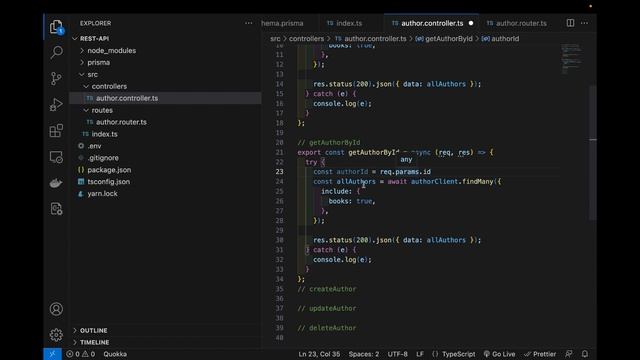
Task: Open author.router.ts in file tree
Action: pos(165,122)
